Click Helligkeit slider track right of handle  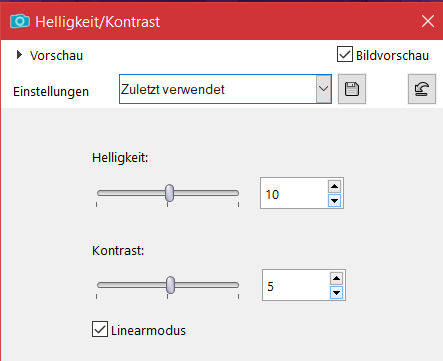pyautogui.click(x=206, y=193)
